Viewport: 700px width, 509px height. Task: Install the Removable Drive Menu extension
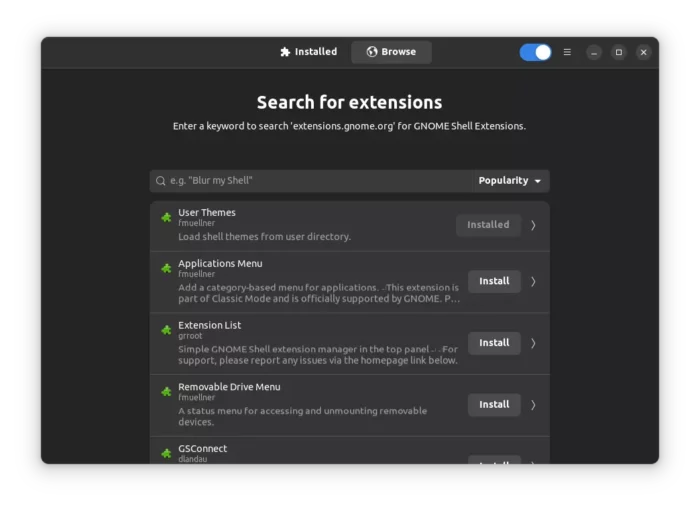point(494,405)
